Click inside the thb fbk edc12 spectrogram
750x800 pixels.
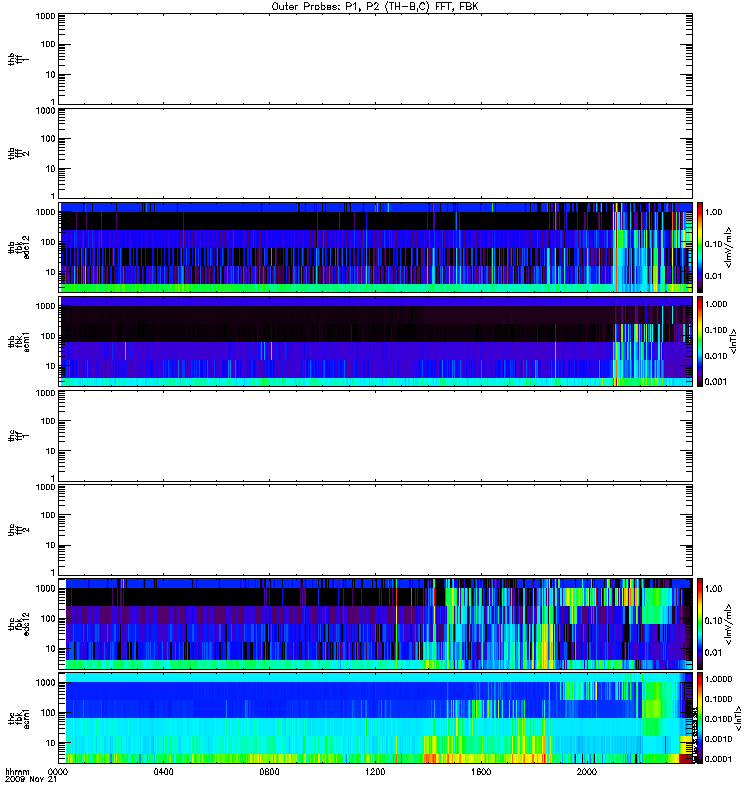[x=376, y=247]
